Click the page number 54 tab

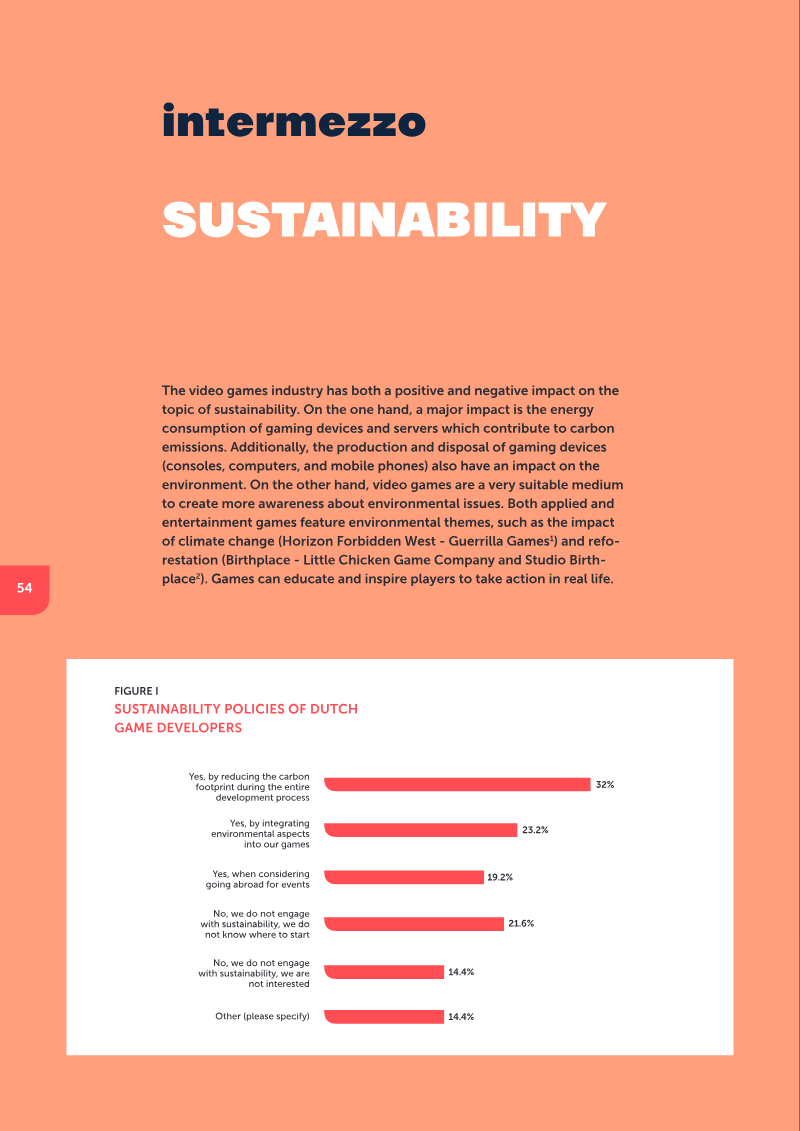(25, 588)
